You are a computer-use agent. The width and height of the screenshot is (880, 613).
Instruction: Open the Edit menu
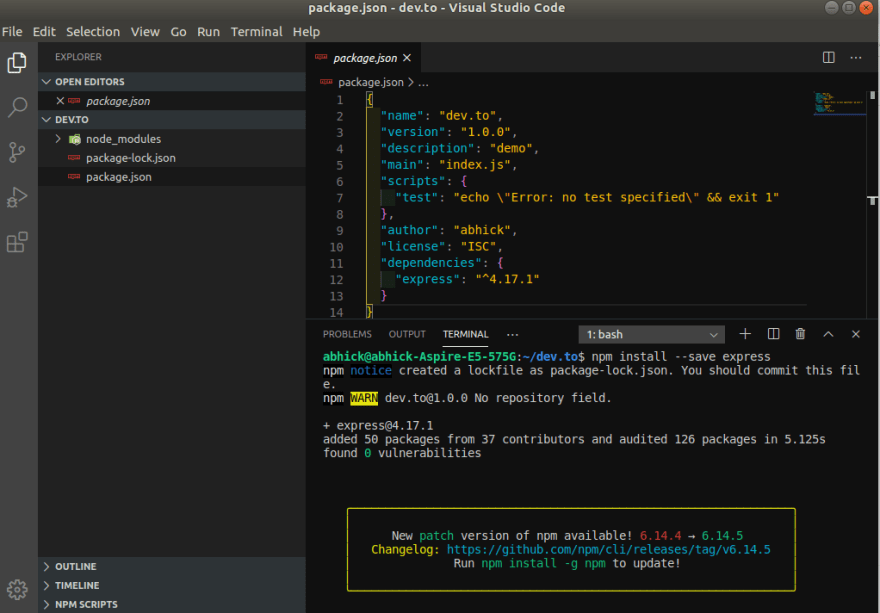[x=44, y=31]
